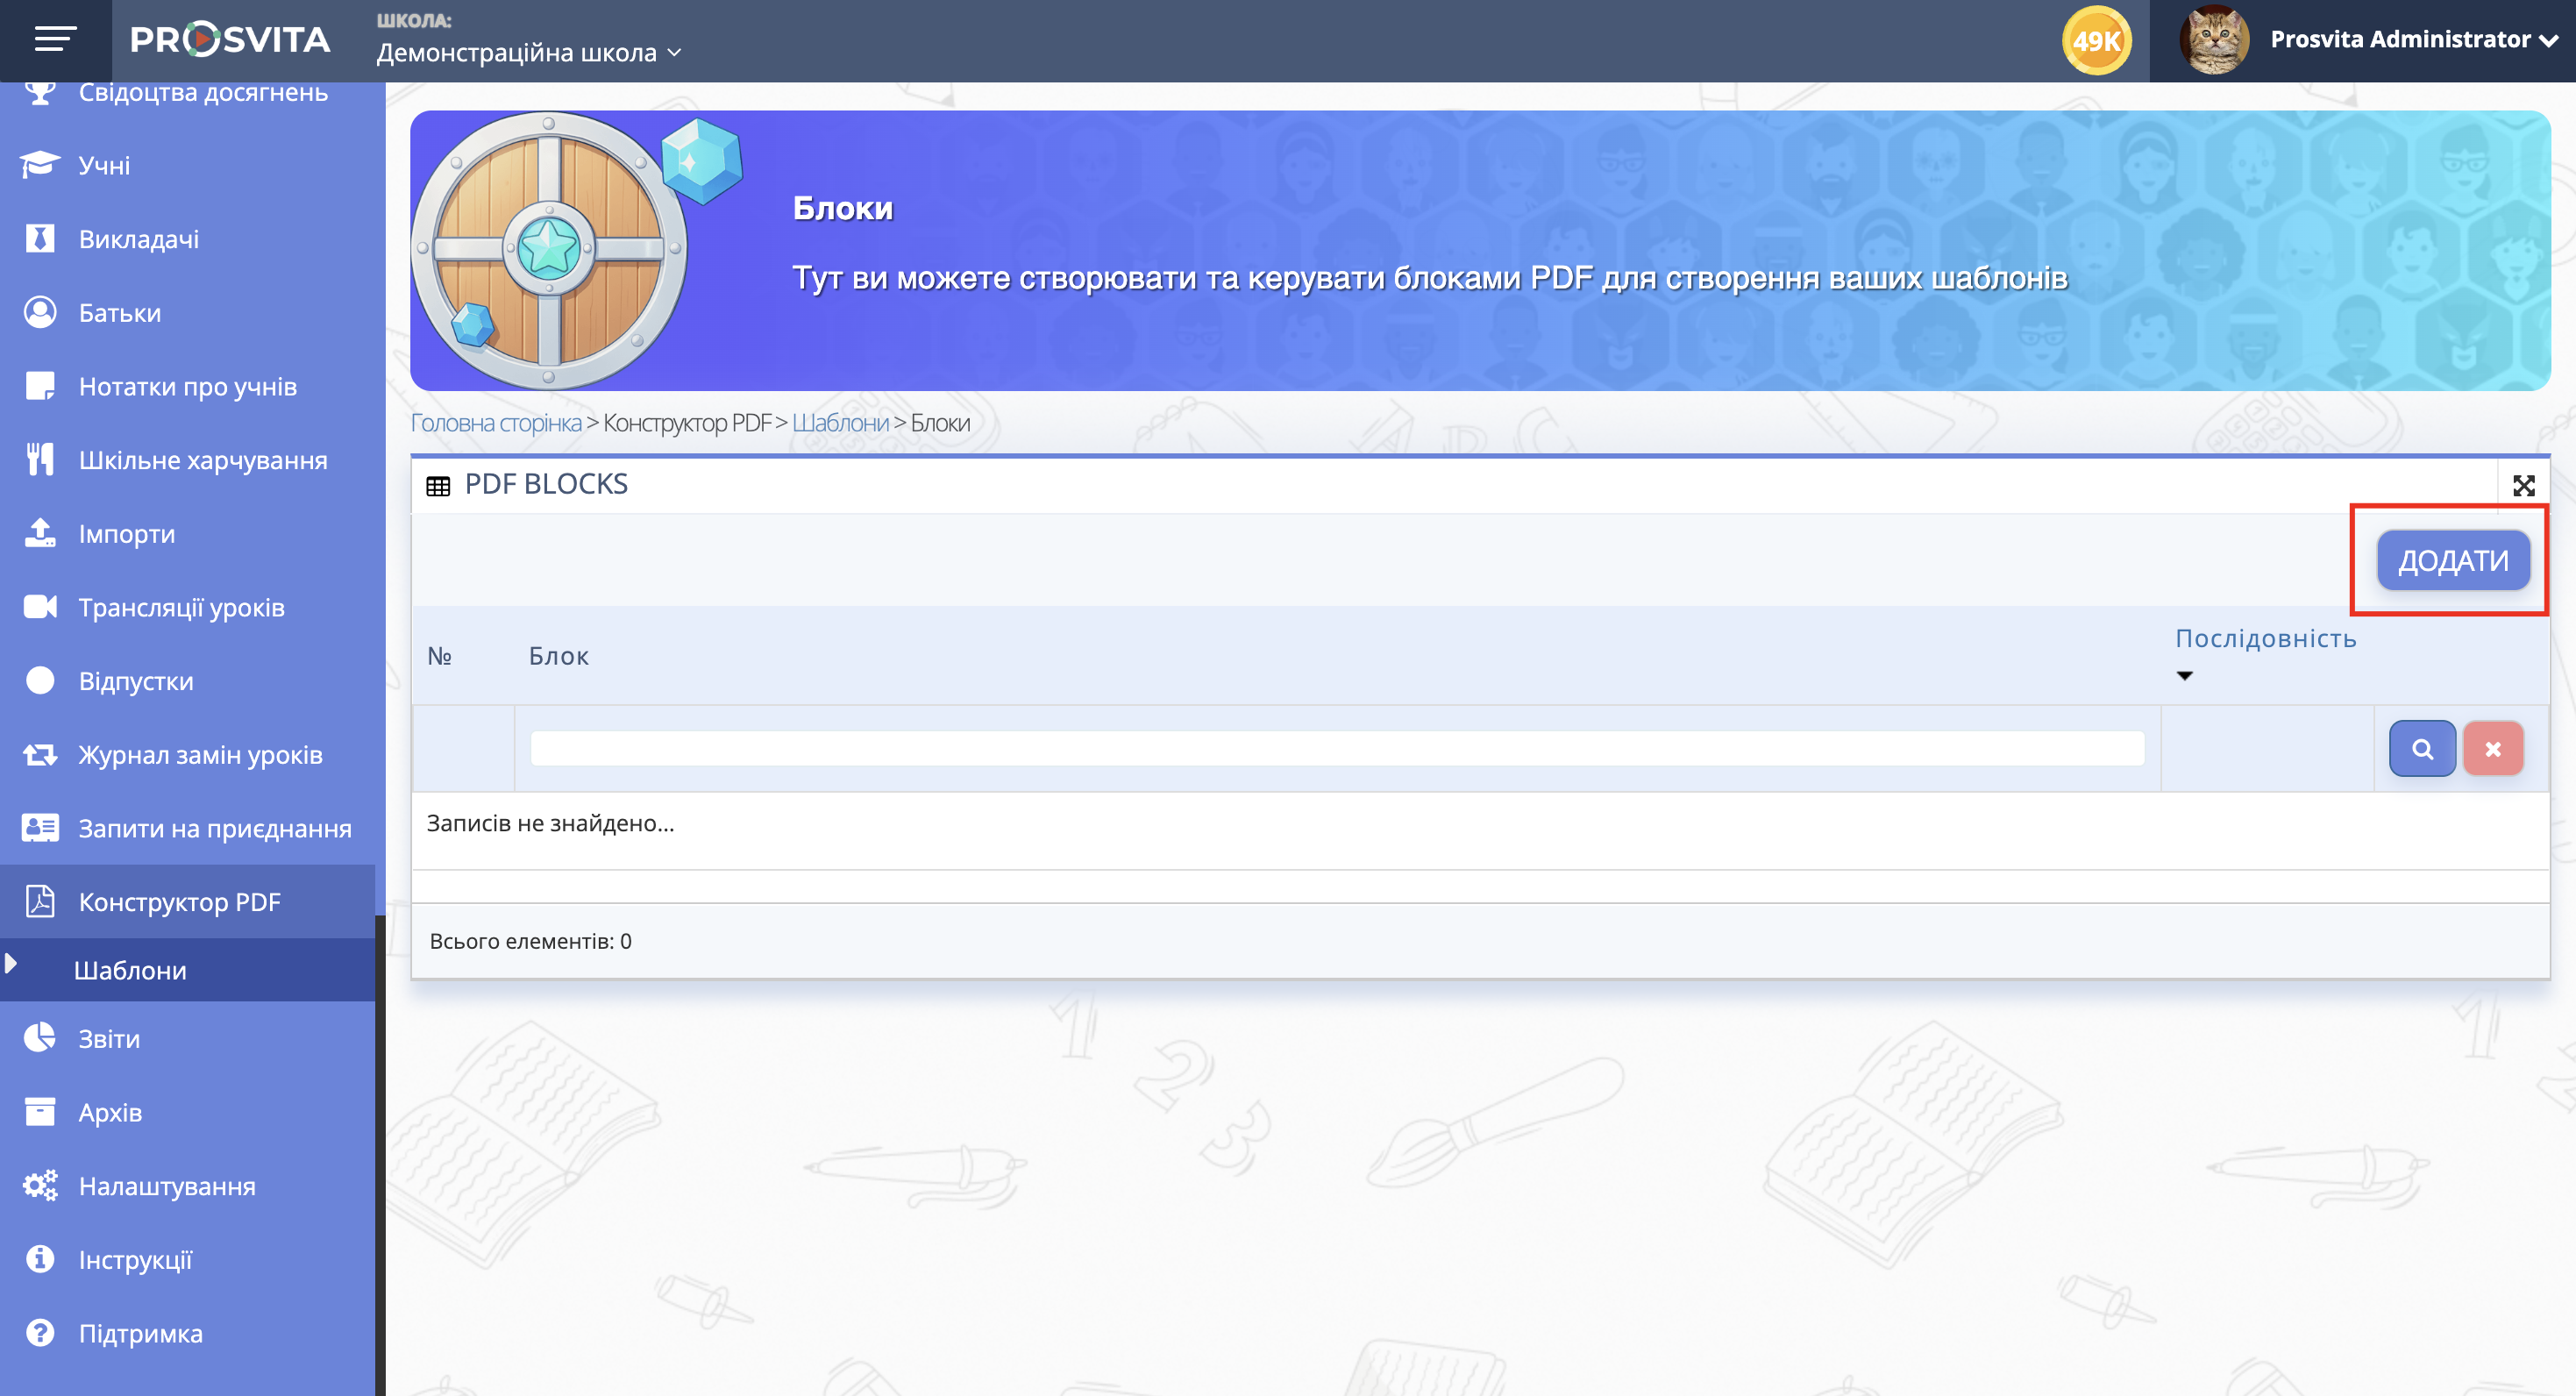Open Prosvita Administrator account dropdown

pyautogui.click(x=2412, y=40)
